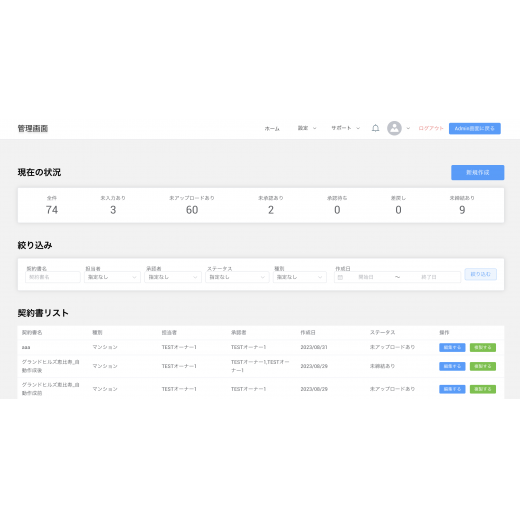Open the ステータス filter dropdown
The width and height of the screenshot is (520, 520).
[x=237, y=277]
